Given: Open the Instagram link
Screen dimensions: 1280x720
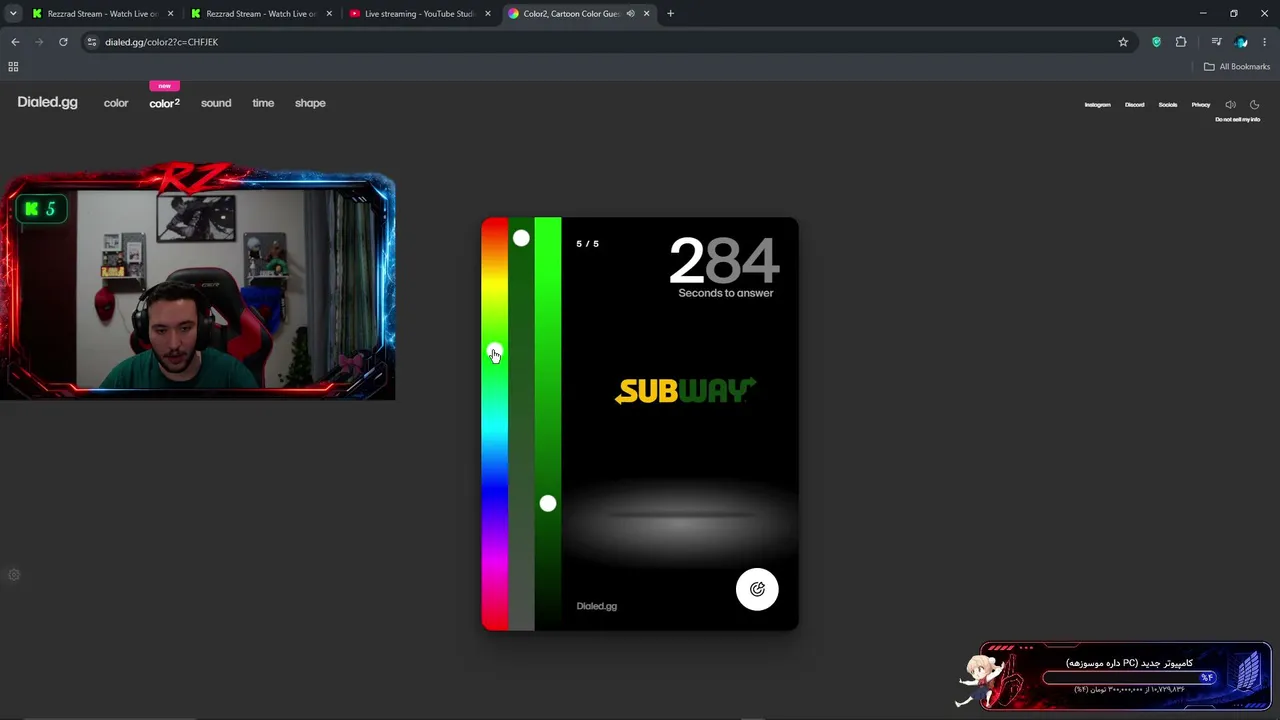Looking at the screenshot, I should [x=1097, y=105].
